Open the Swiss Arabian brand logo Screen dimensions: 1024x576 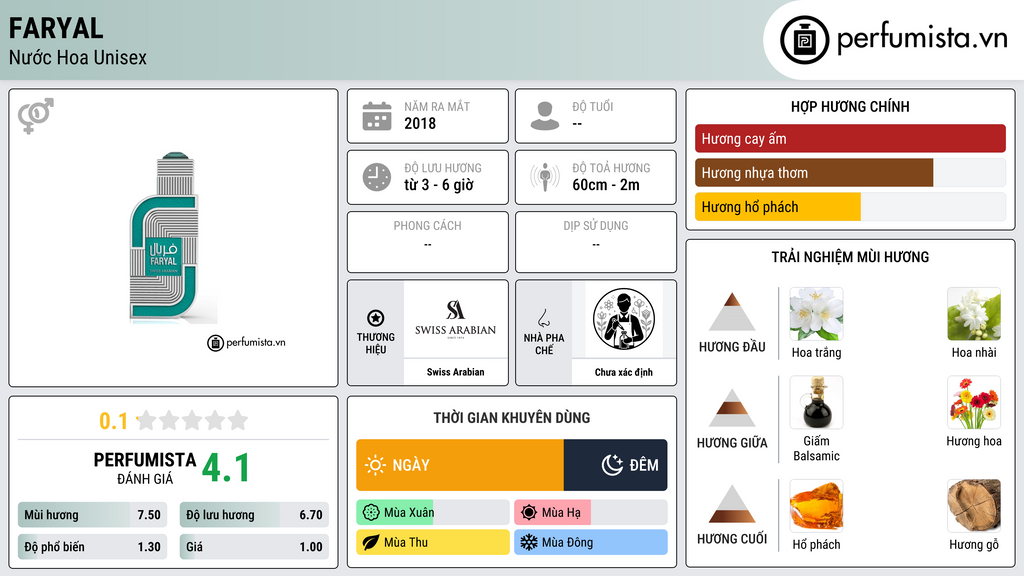455,319
